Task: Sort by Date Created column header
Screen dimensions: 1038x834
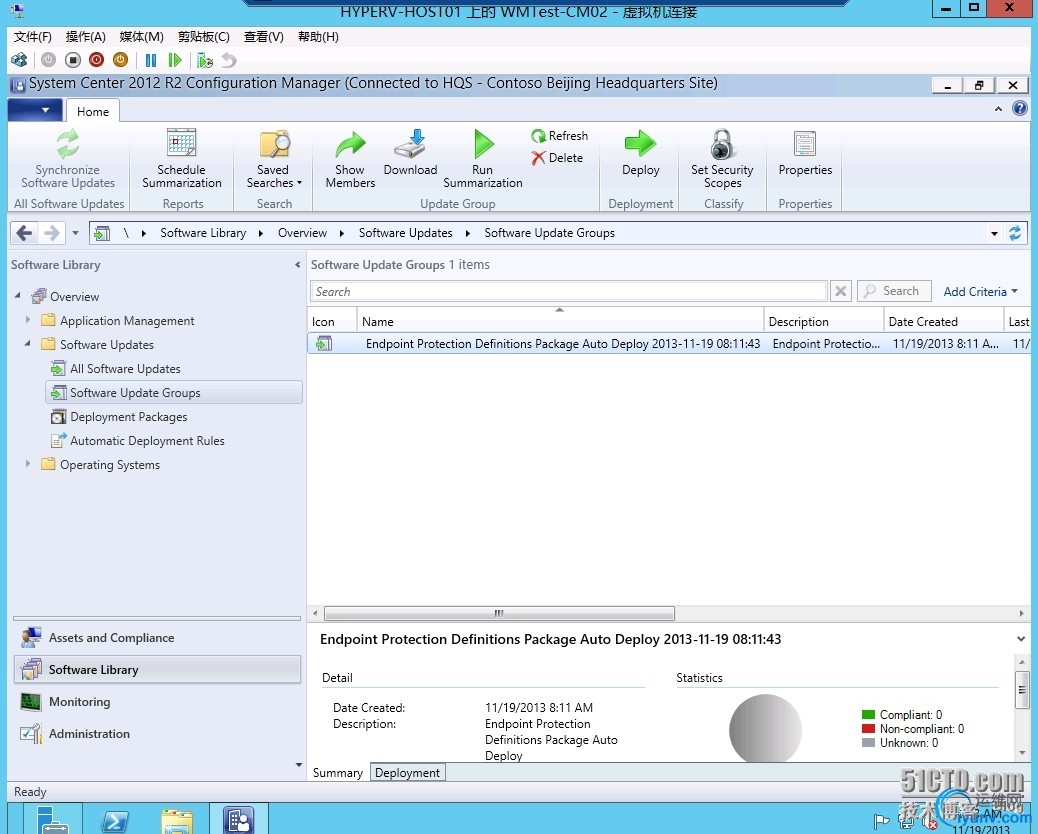Action: coord(943,321)
